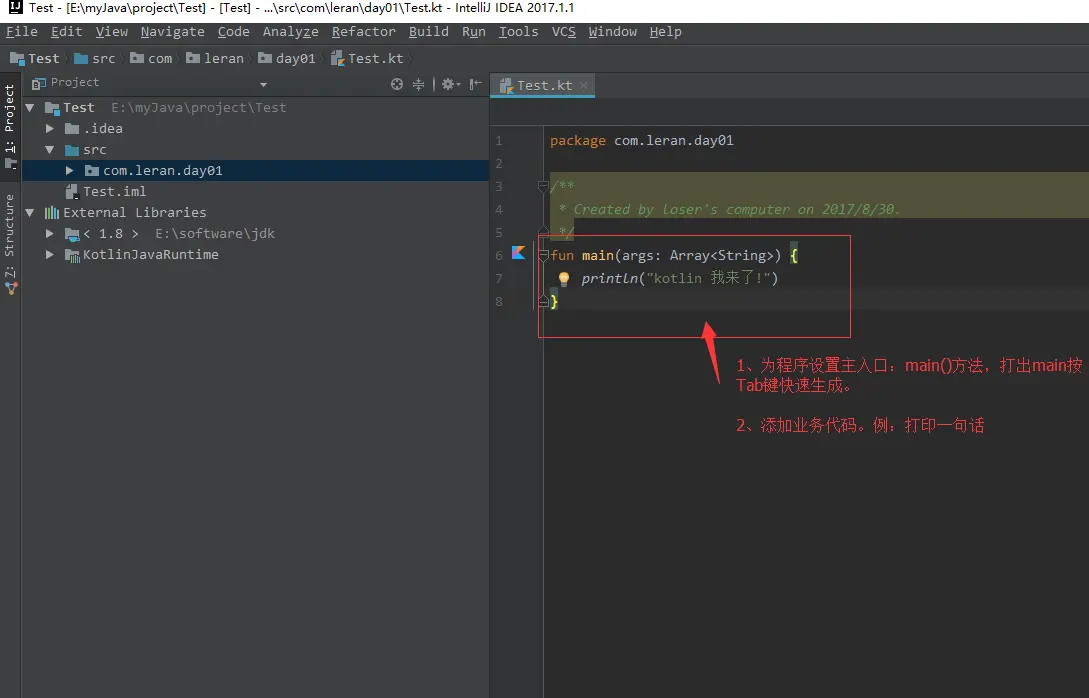Open the Help menu
Screen dimensions: 1089x698
click(x=665, y=32)
